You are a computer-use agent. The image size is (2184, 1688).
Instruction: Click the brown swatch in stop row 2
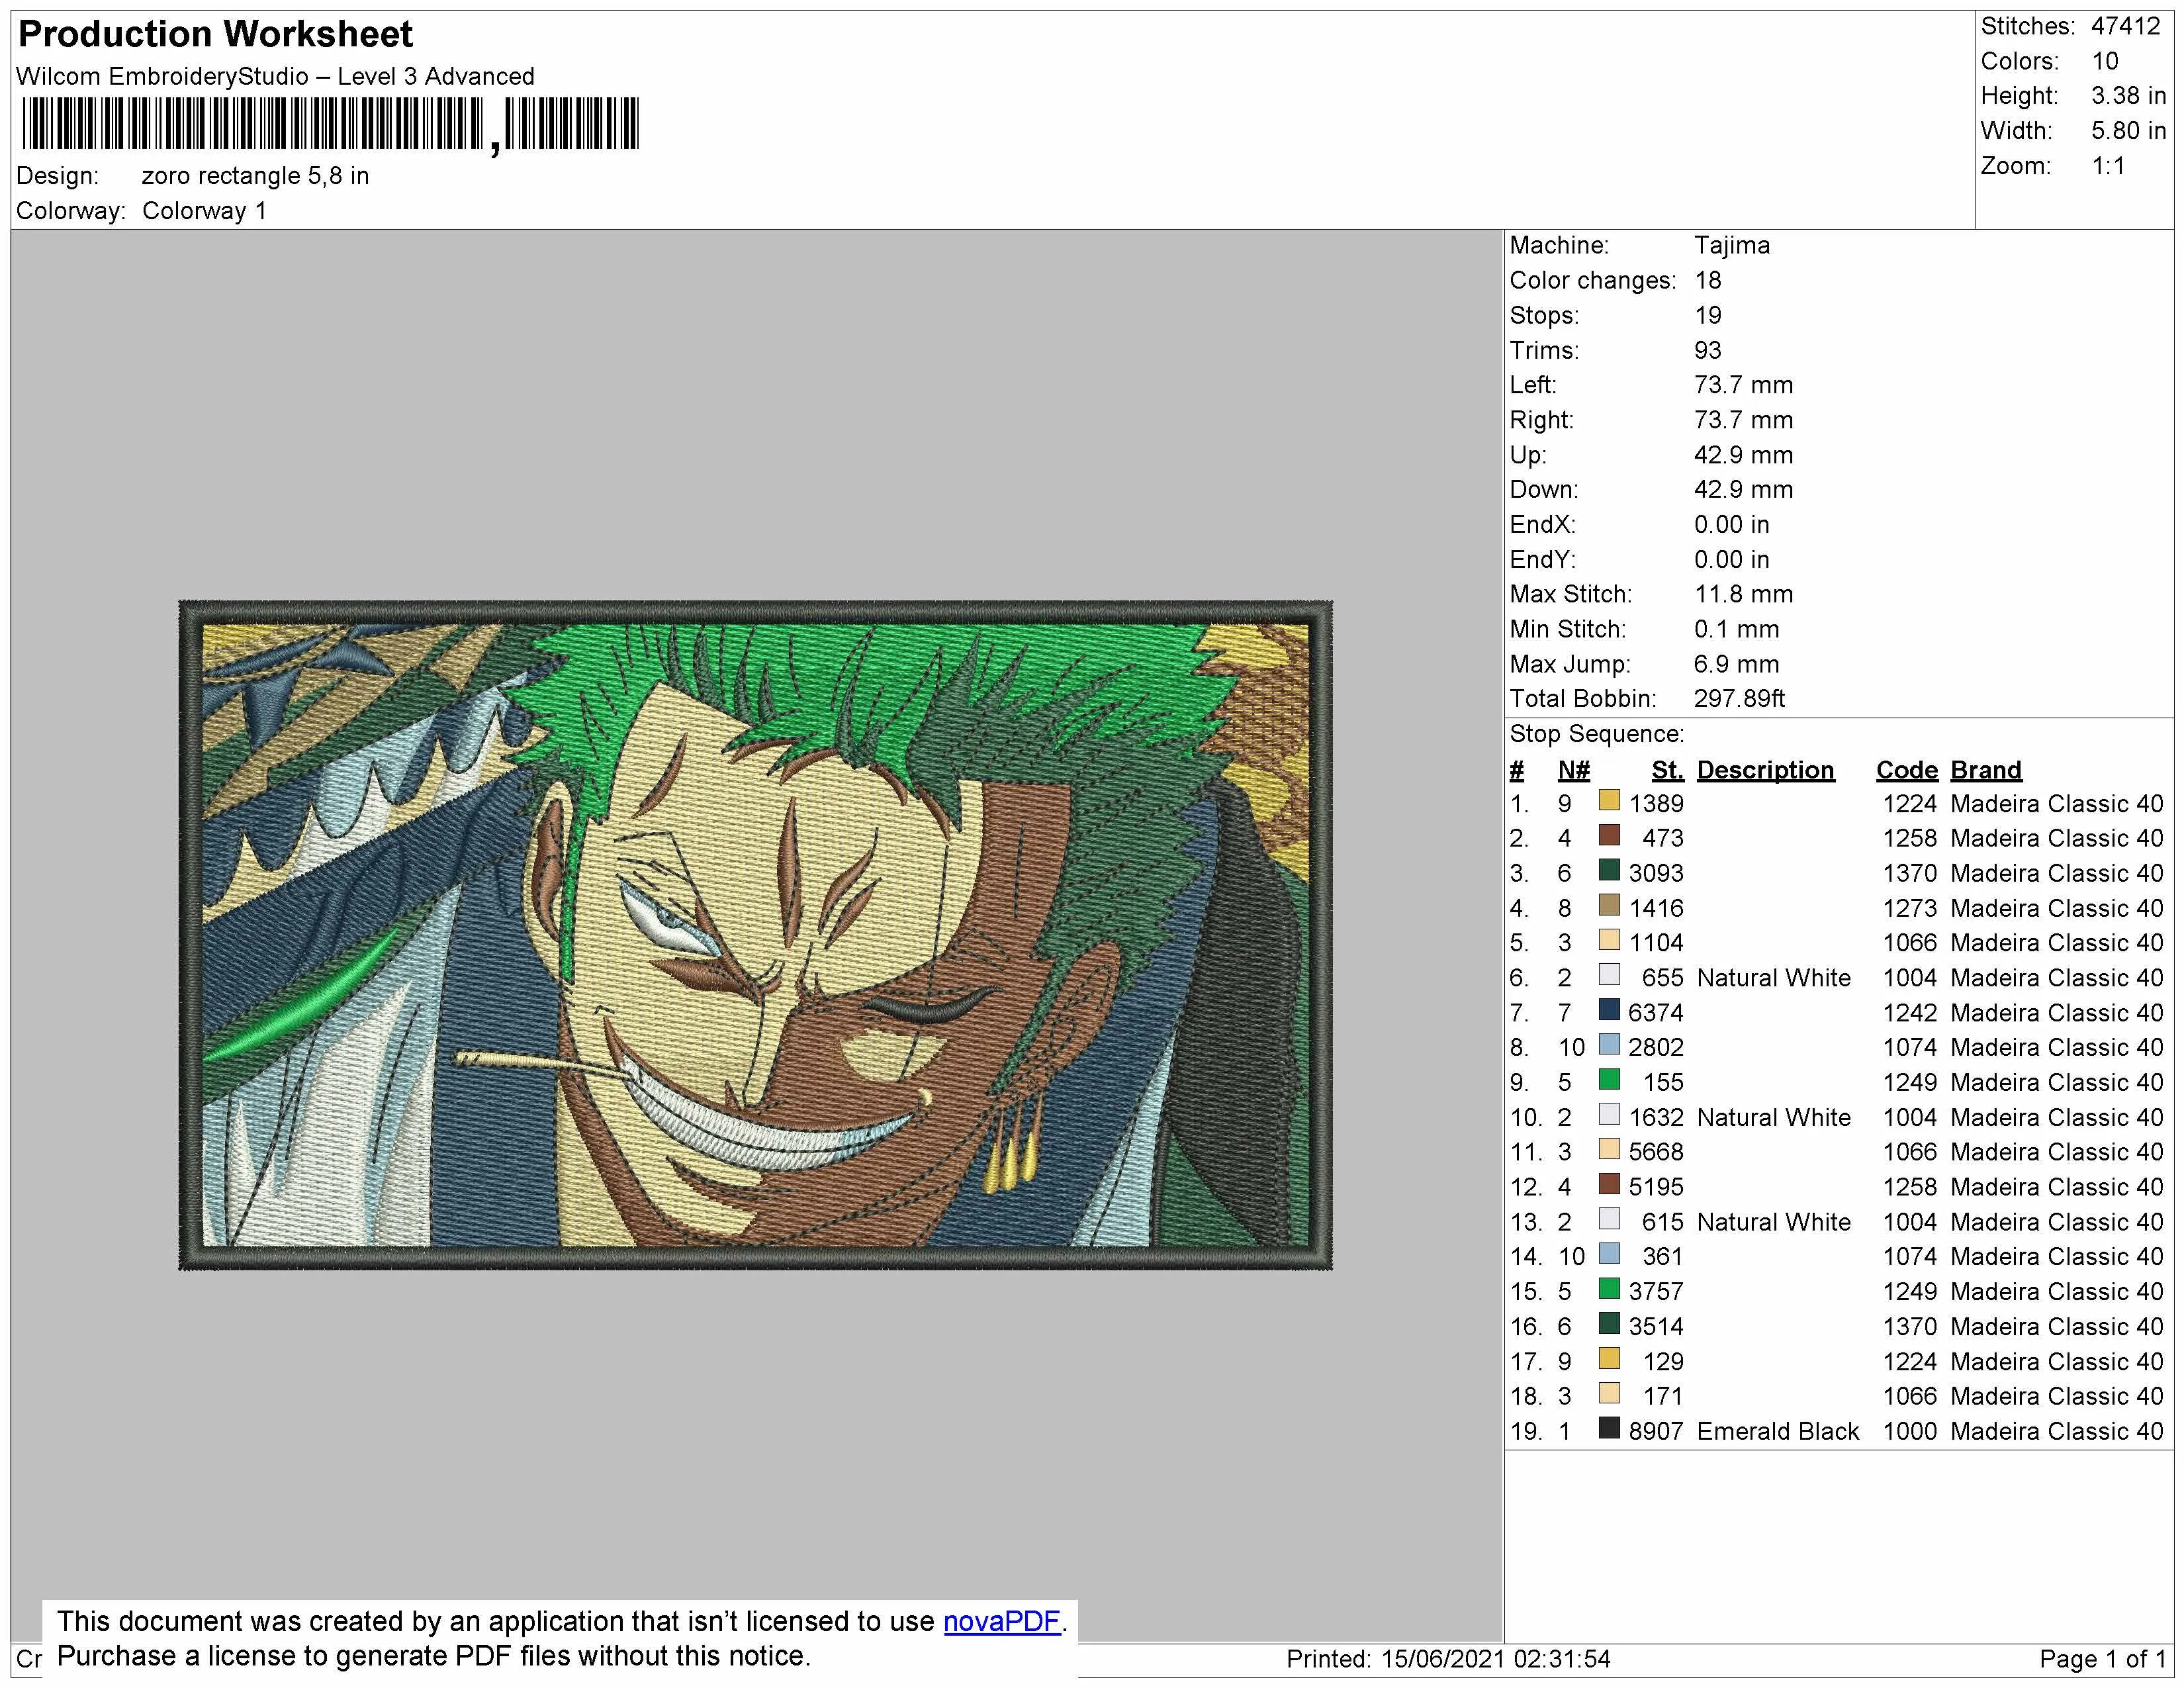(x=1609, y=835)
